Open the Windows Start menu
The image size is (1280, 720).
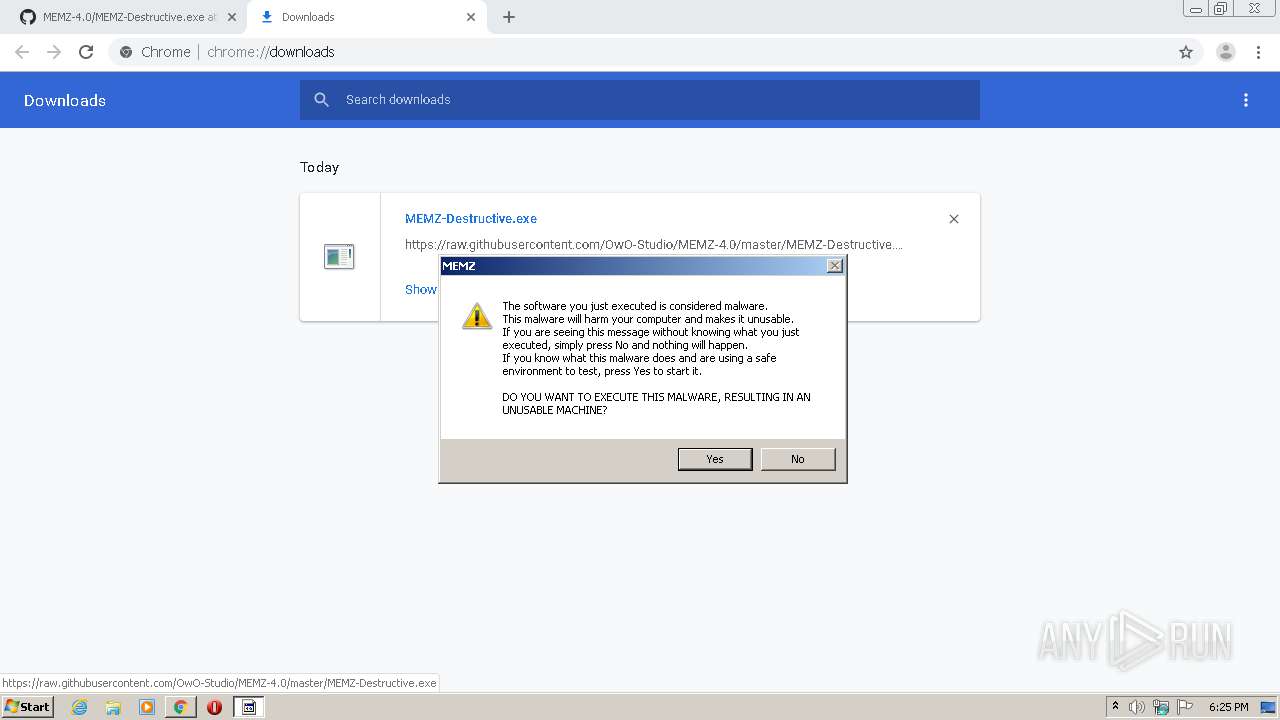(x=27, y=707)
